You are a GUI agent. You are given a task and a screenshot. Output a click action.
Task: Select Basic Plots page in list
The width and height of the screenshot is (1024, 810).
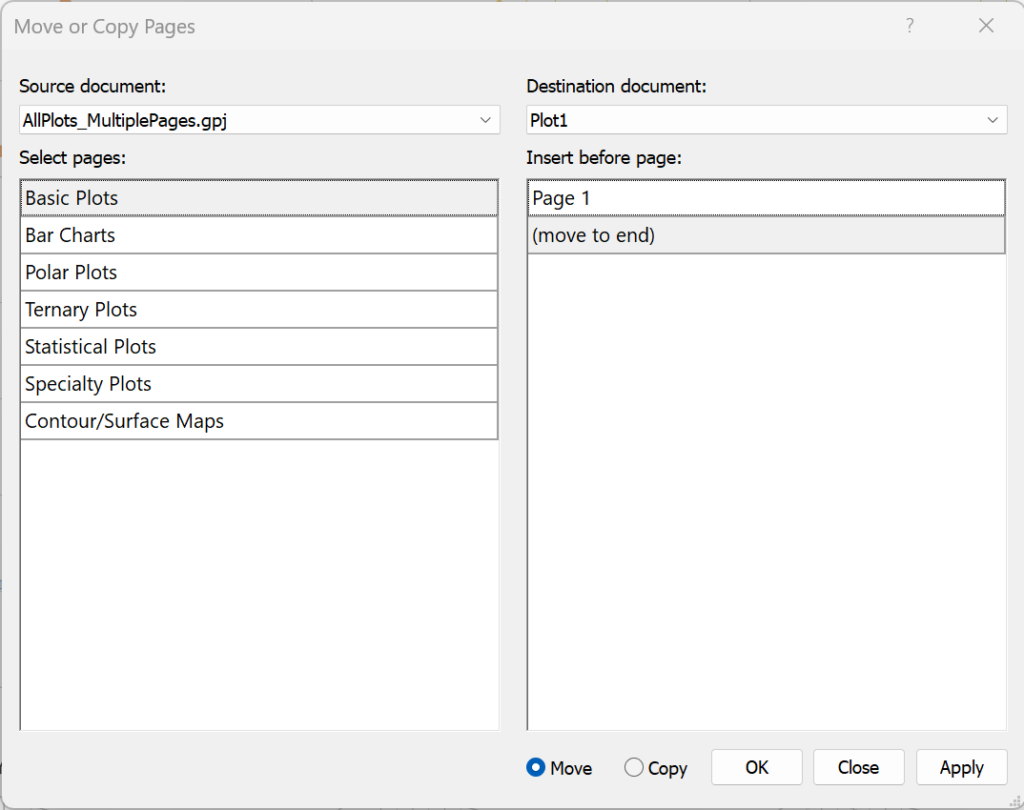tap(258, 198)
